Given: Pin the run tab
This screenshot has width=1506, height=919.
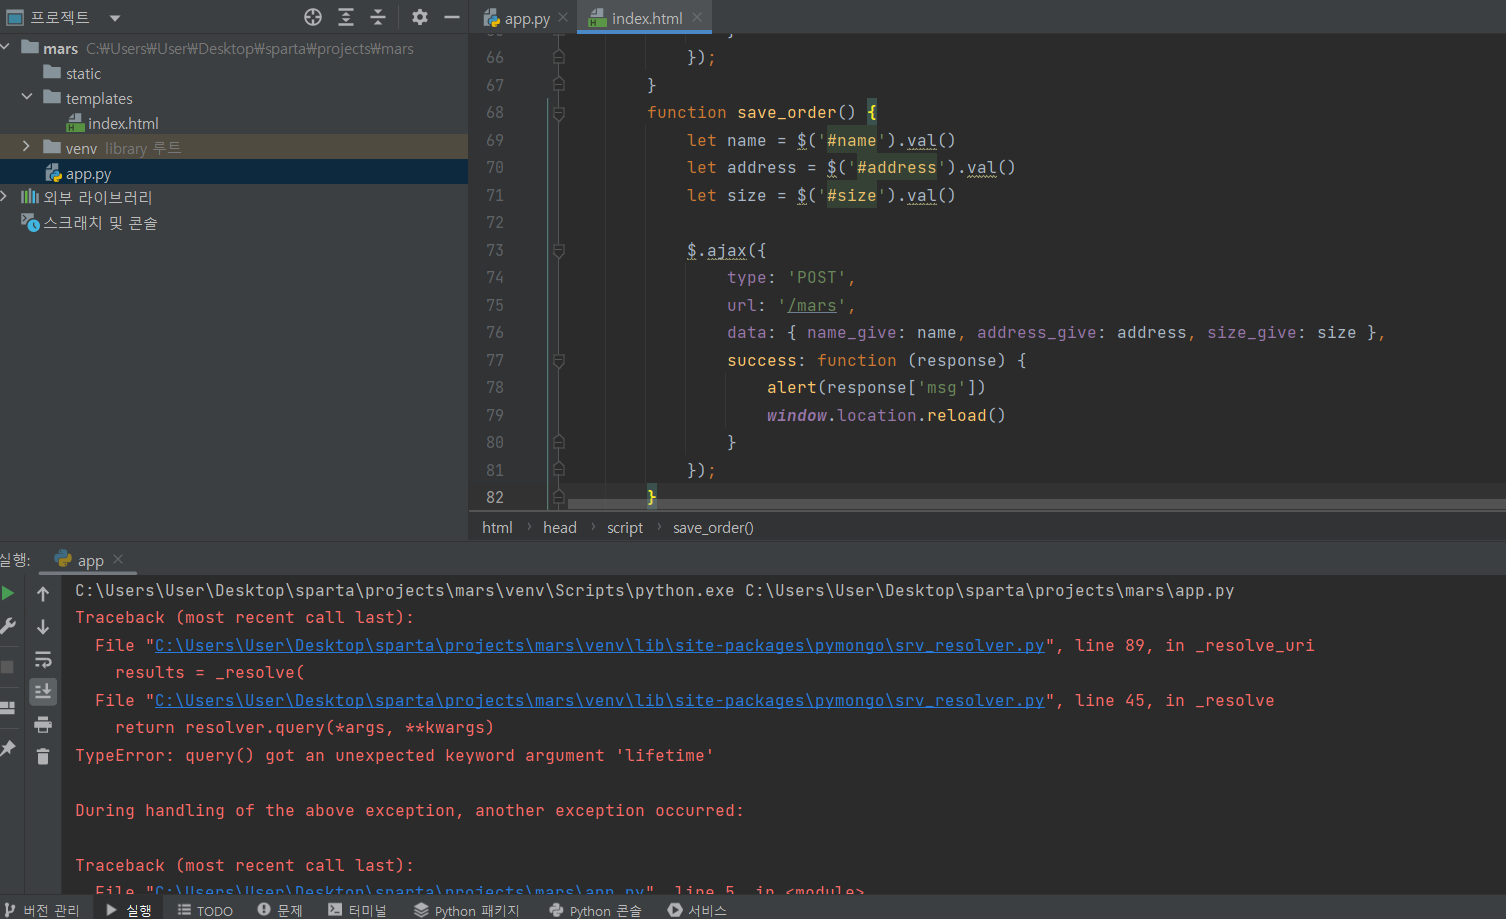Looking at the screenshot, I should click(x=8, y=748).
